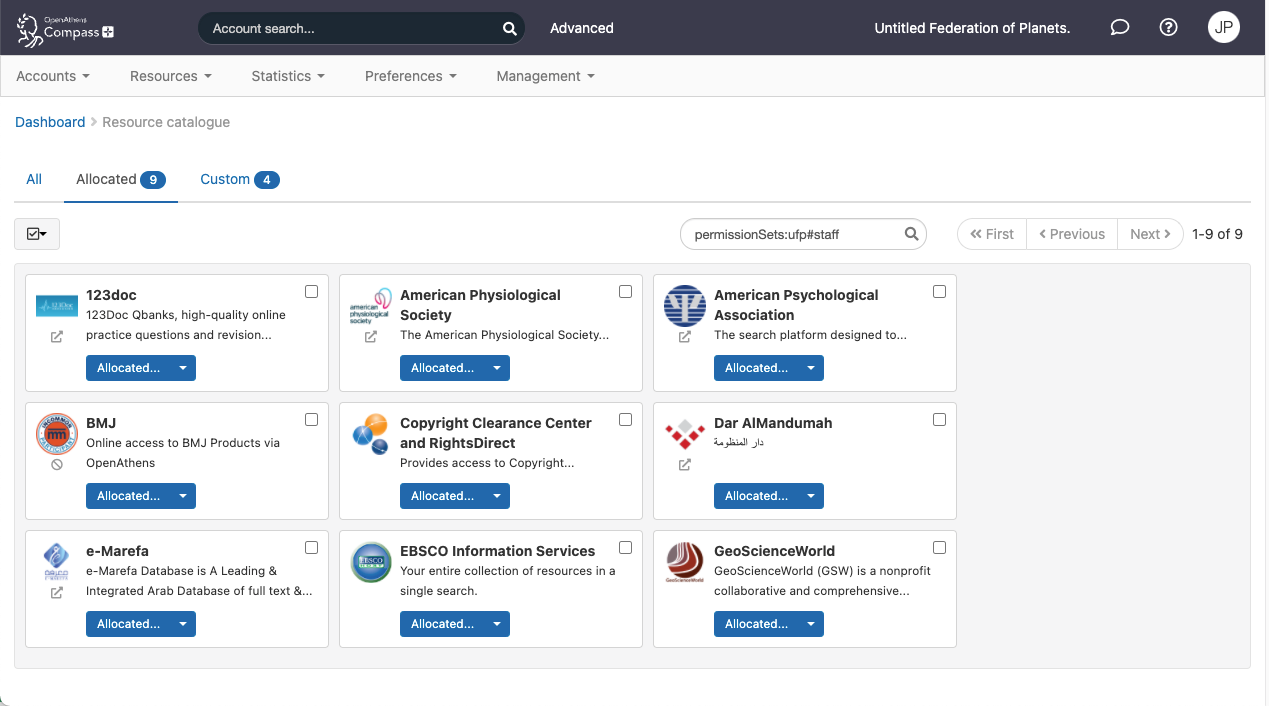The height and width of the screenshot is (706, 1269).
Task: Open external link icon for Dar AlMandumah
Action: coord(685,465)
